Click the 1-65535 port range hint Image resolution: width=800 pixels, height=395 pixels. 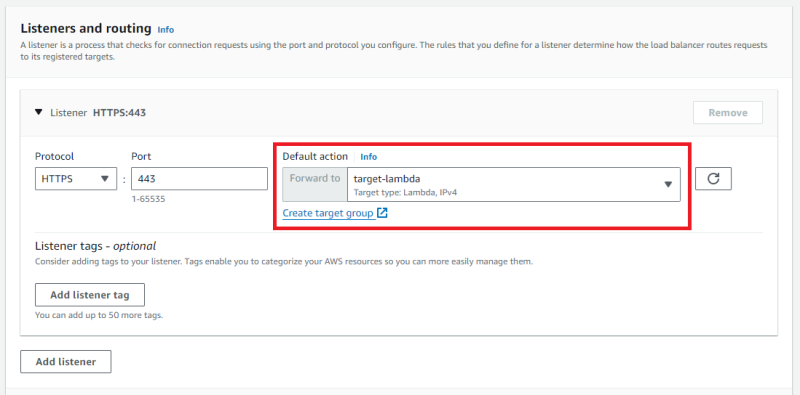[148, 199]
